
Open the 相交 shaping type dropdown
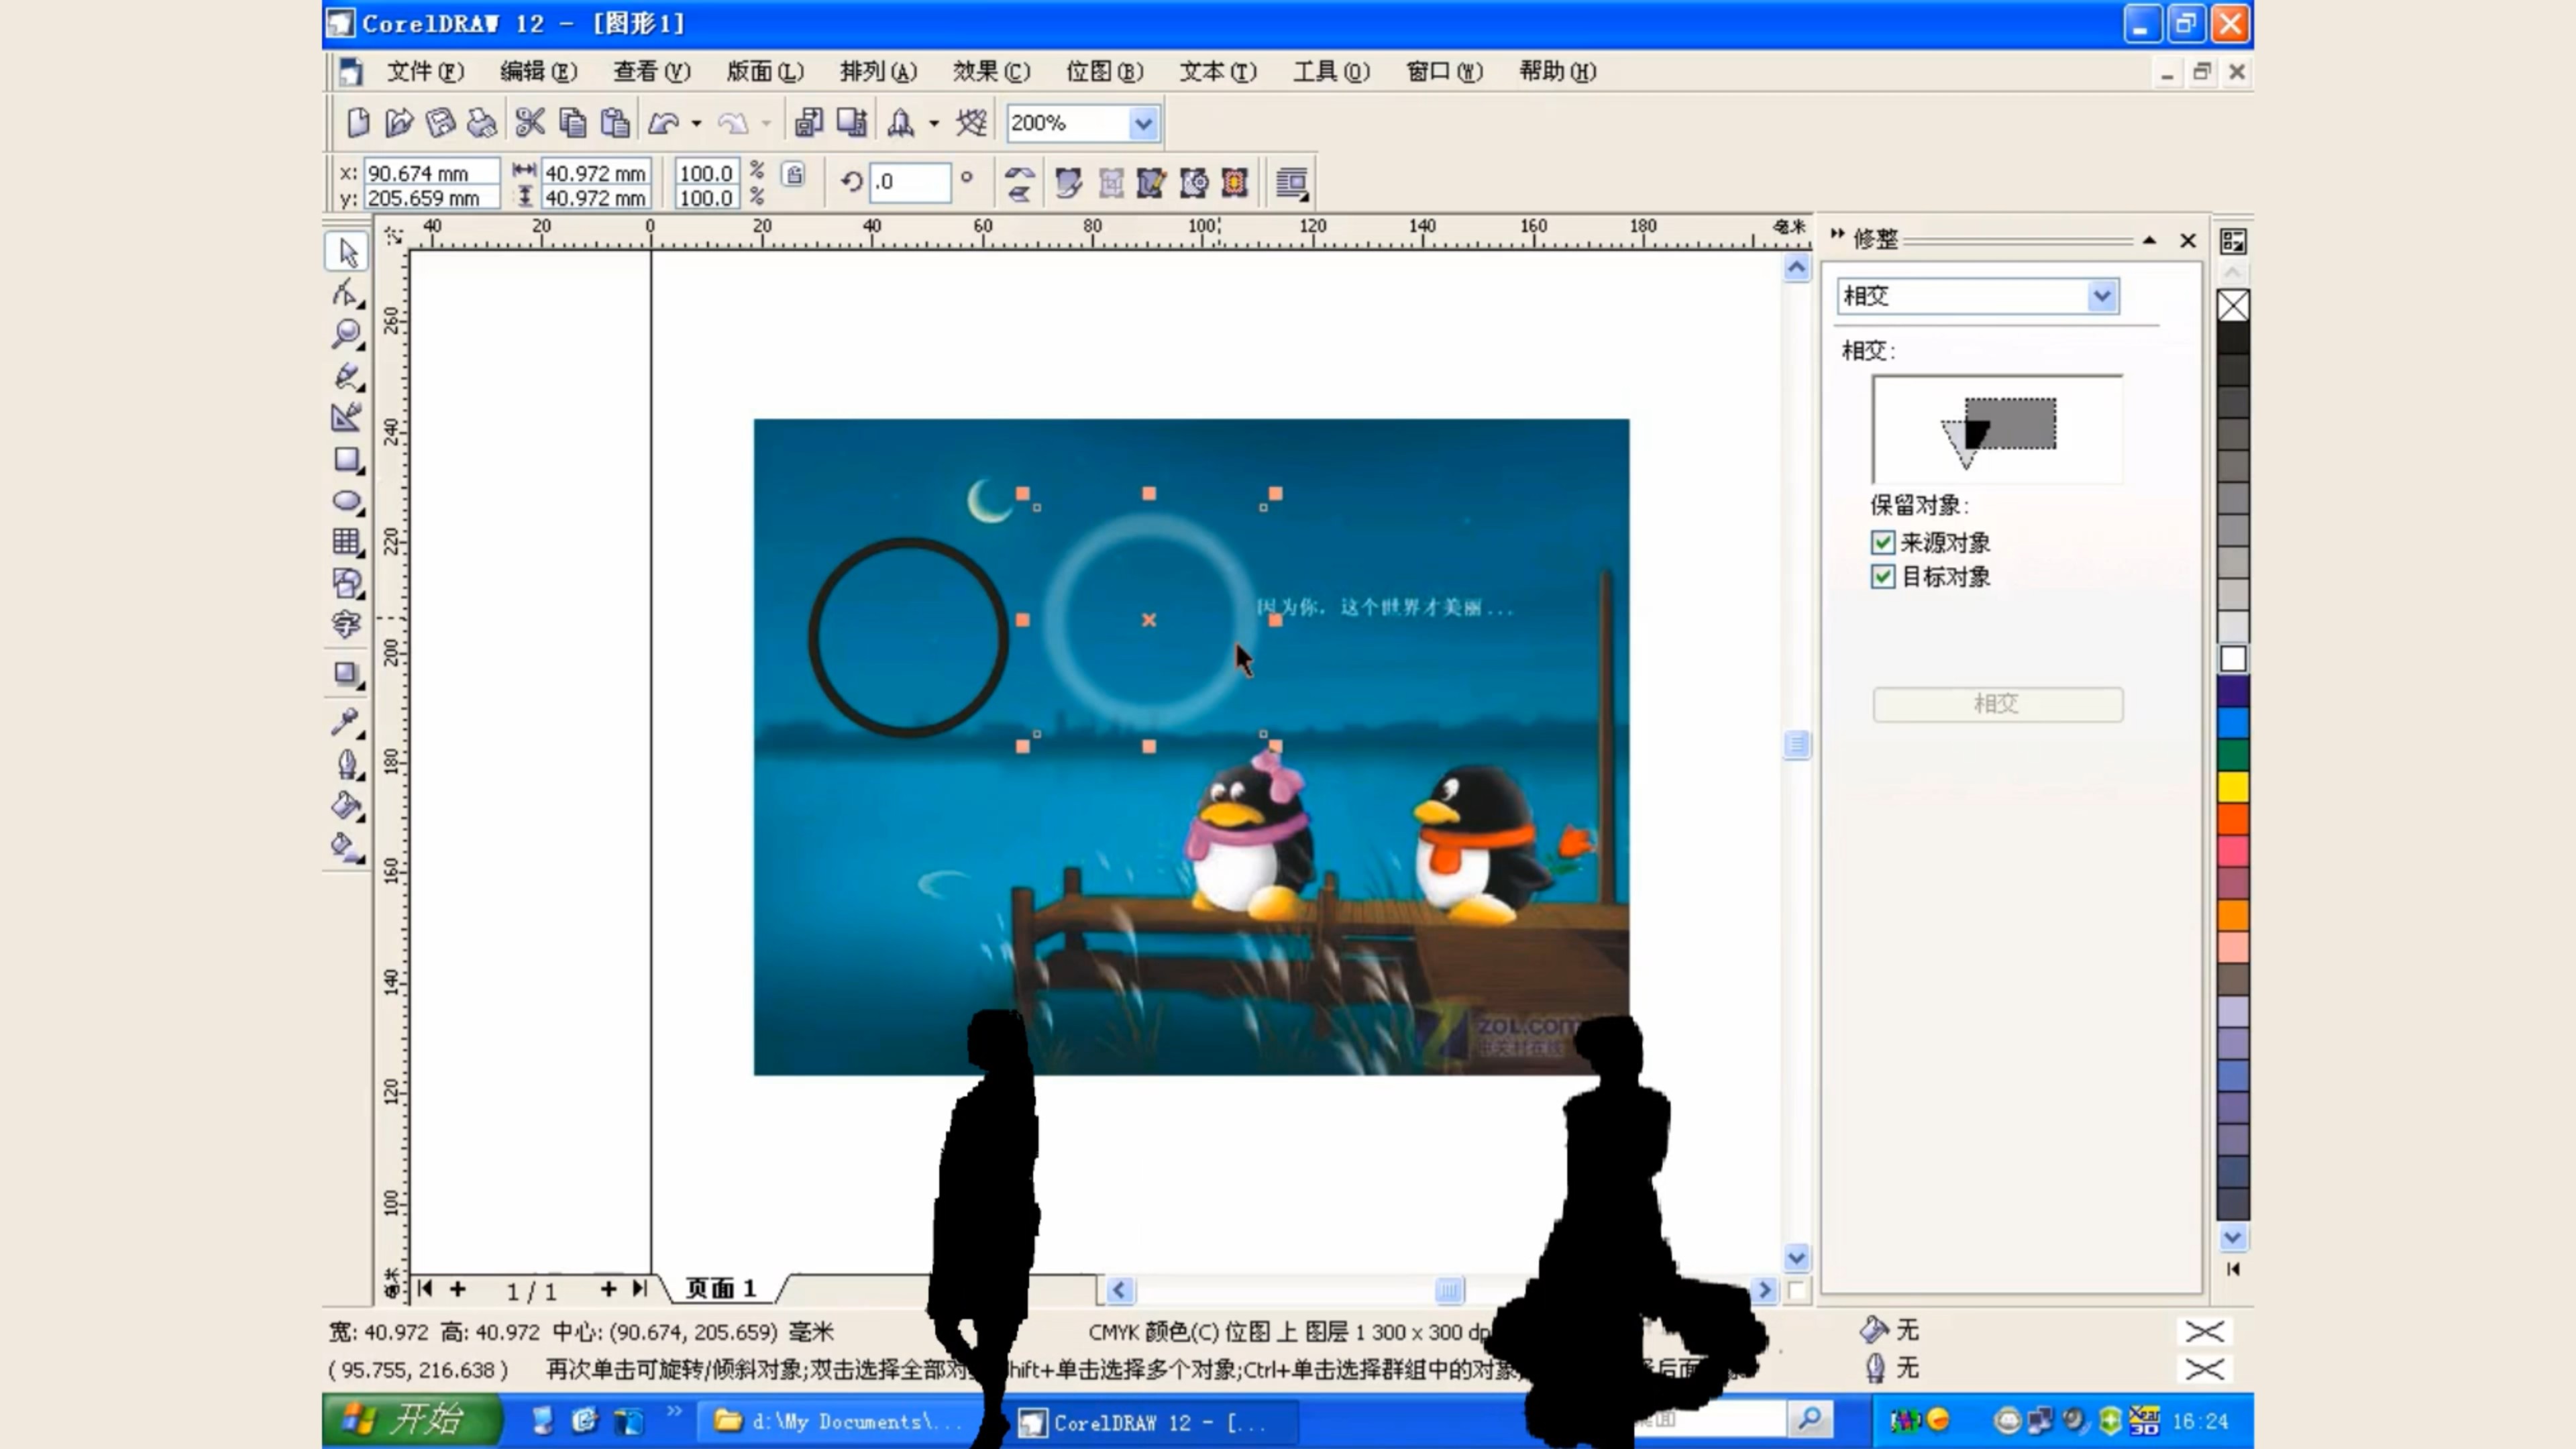coord(2102,296)
